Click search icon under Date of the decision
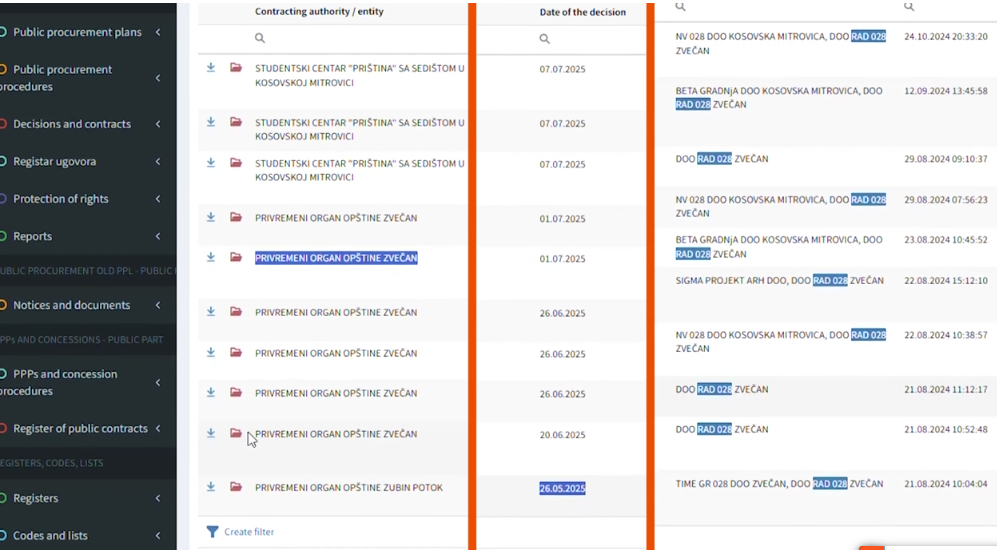997x550 pixels. pyautogui.click(x=545, y=39)
